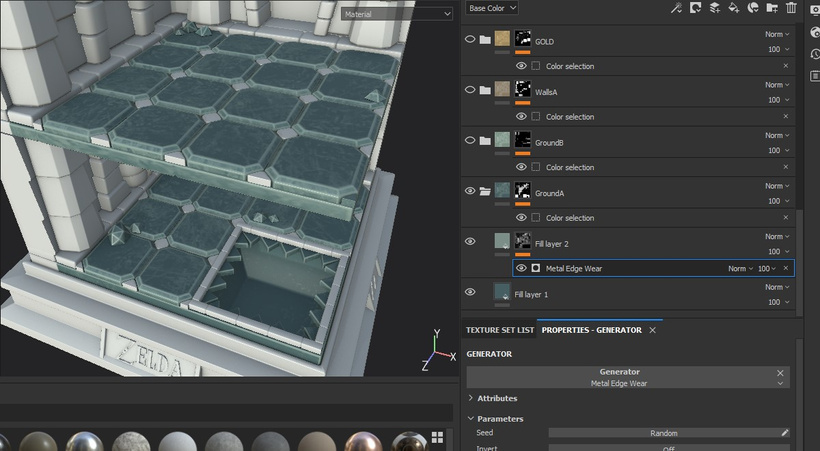Screen dimensions: 820x451
Task: Switch to the Texture Set List tab
Action: click(499, 330)
